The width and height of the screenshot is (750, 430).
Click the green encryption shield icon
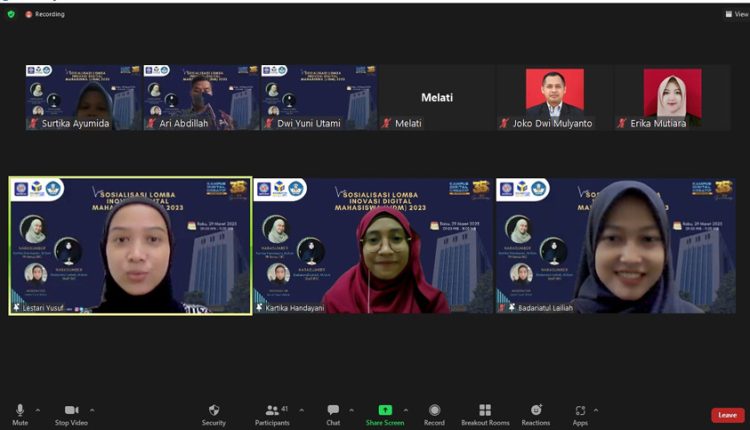11,14
